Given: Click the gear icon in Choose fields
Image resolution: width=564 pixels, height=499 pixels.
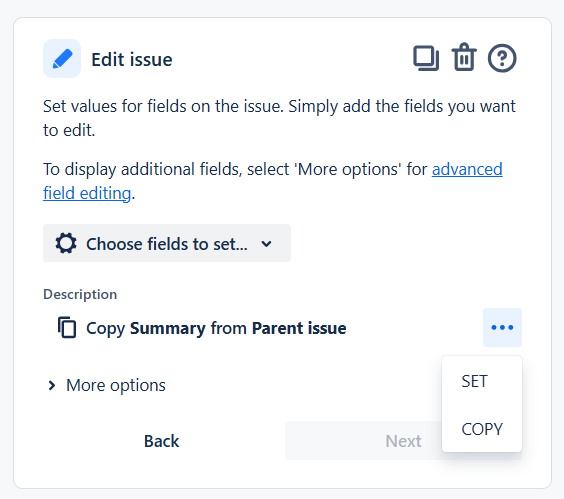Looking at the screenshot, I should coord(66,244).
